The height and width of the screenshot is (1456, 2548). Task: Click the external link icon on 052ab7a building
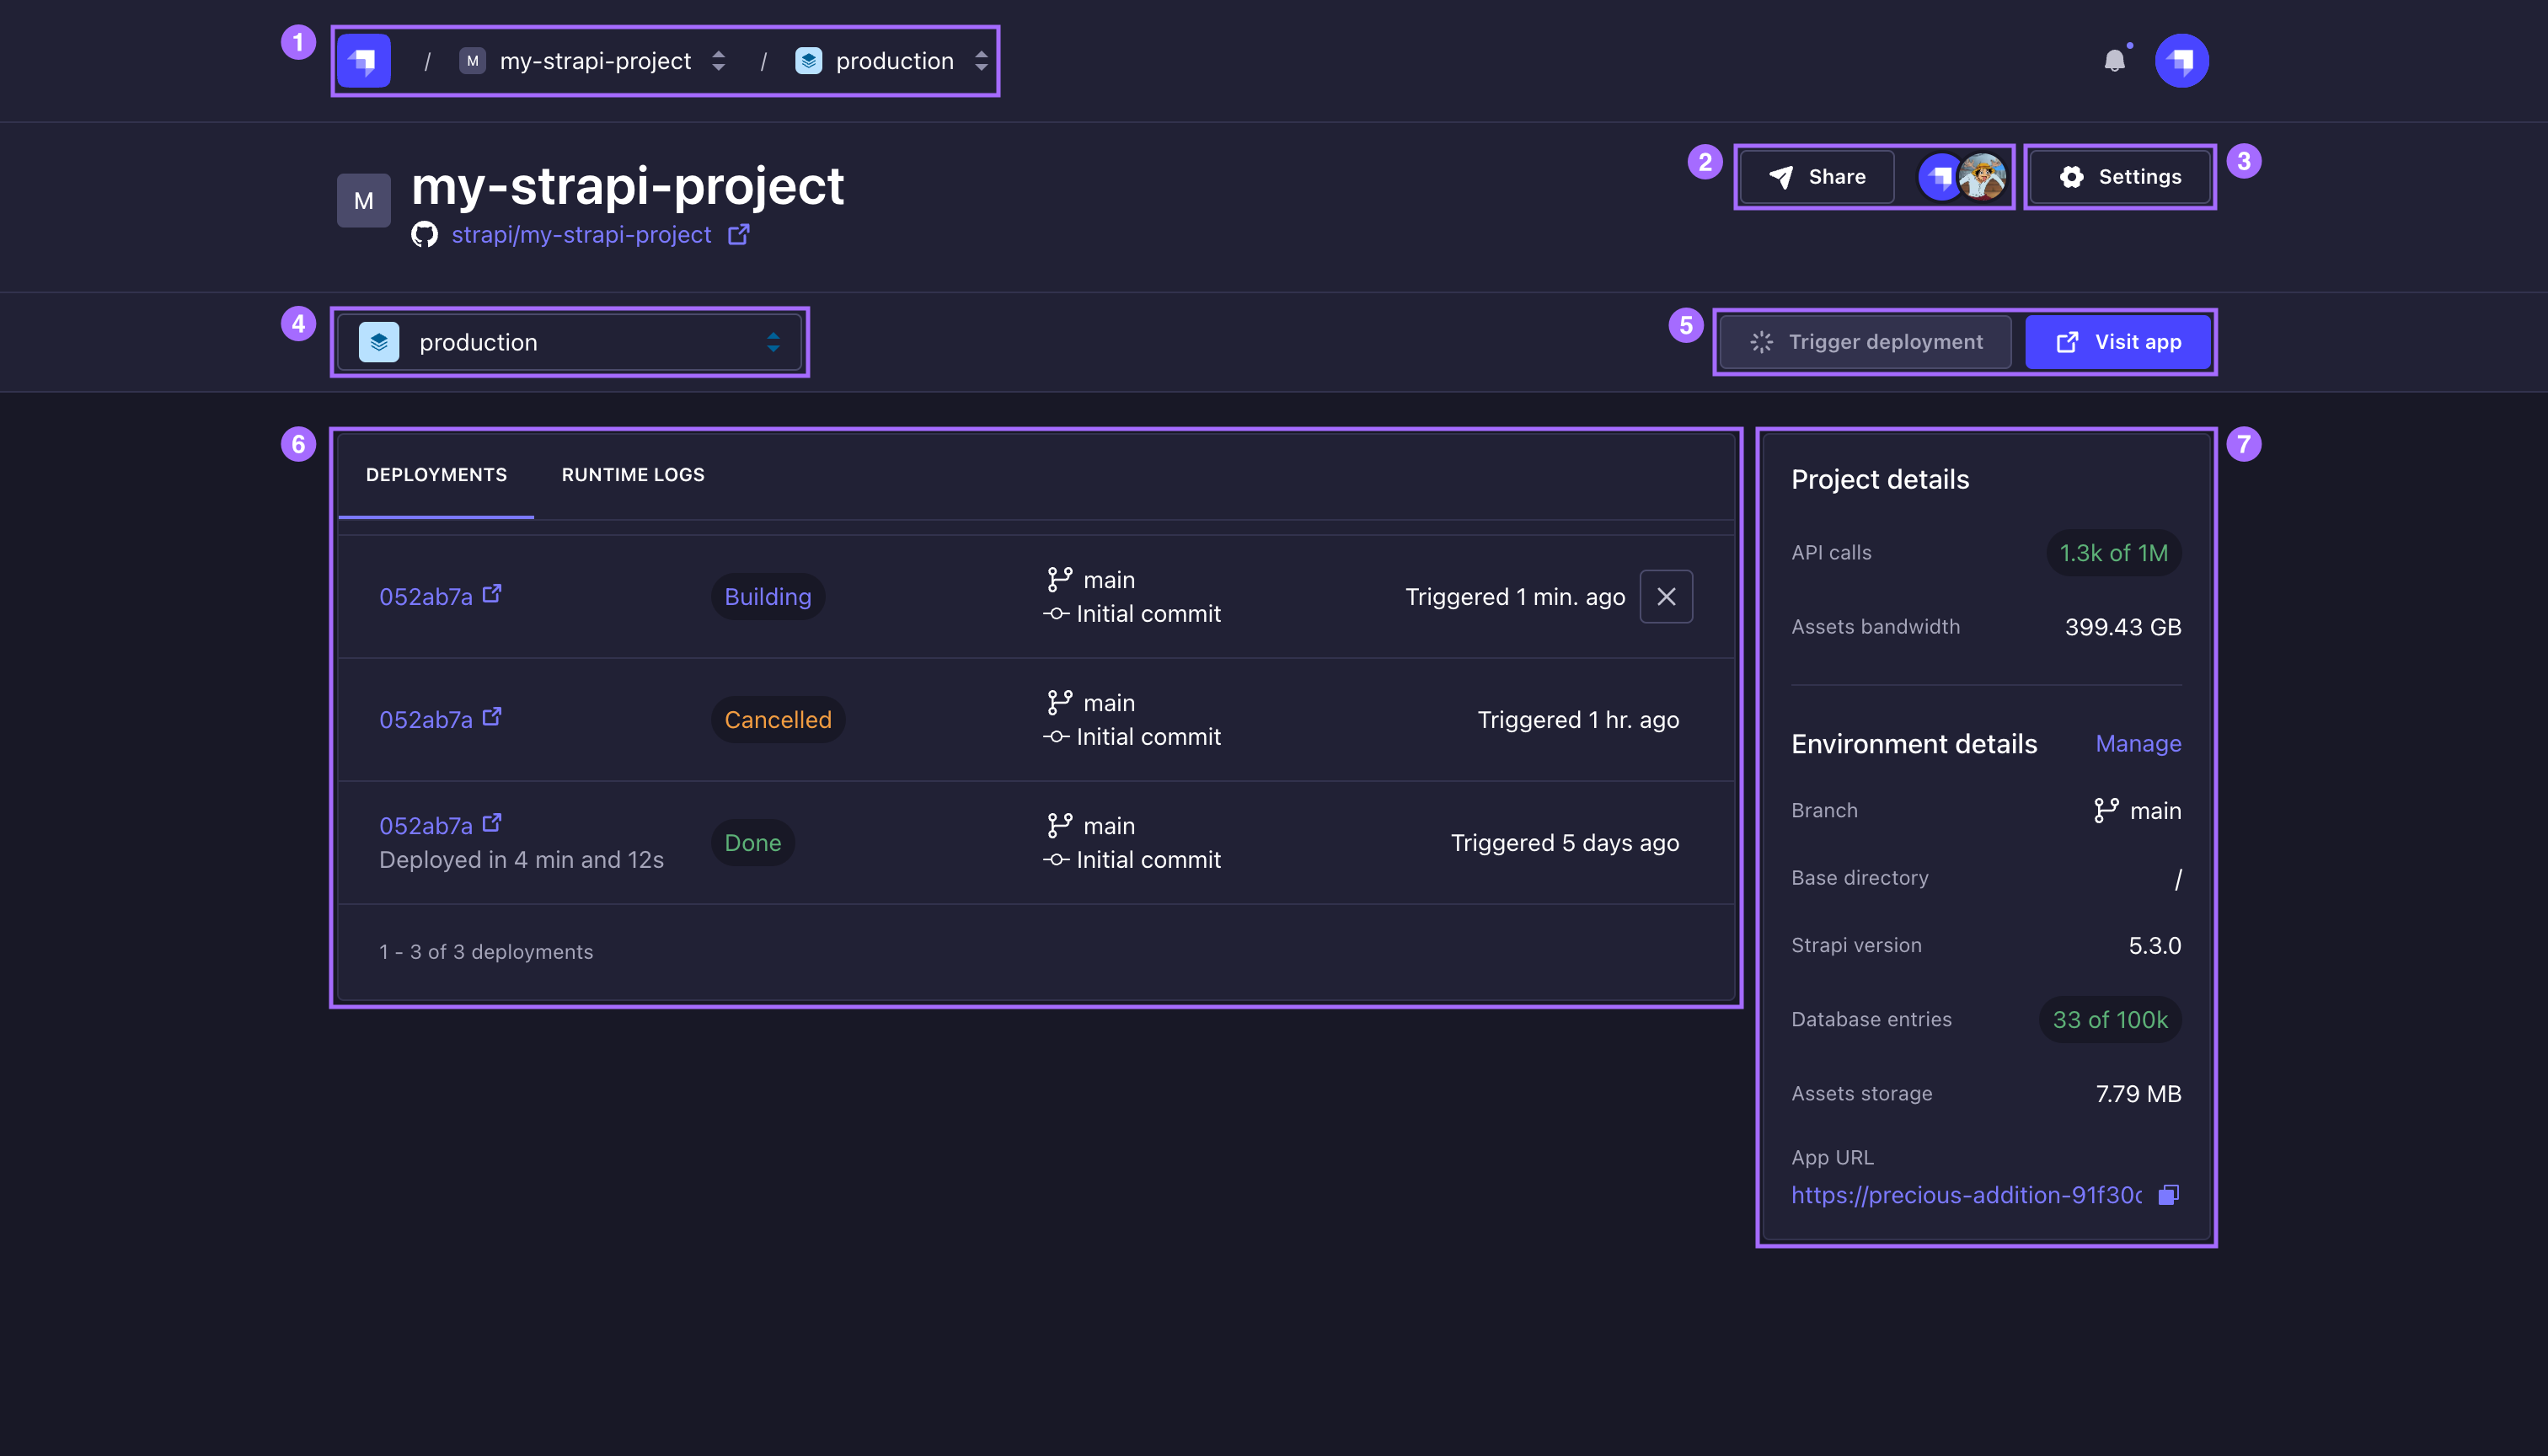click(494, 593)
